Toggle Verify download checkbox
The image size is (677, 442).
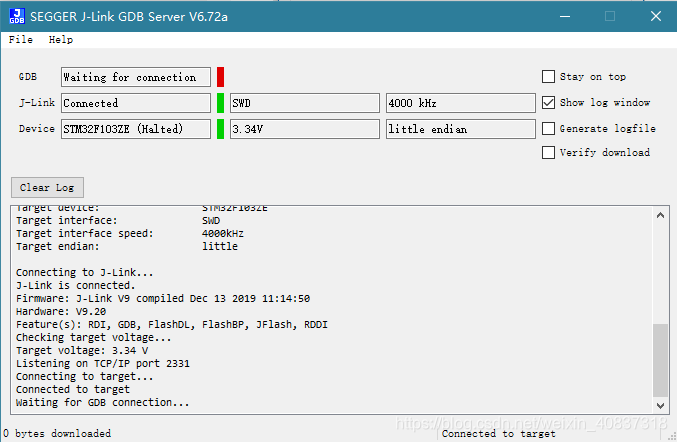[548, 152]
